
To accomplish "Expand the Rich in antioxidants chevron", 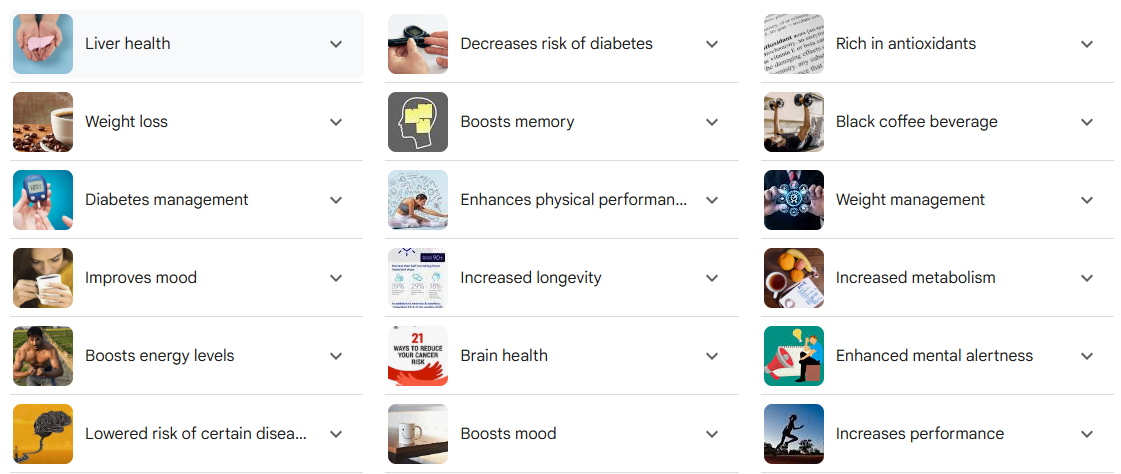I will tap(1087, 44).
